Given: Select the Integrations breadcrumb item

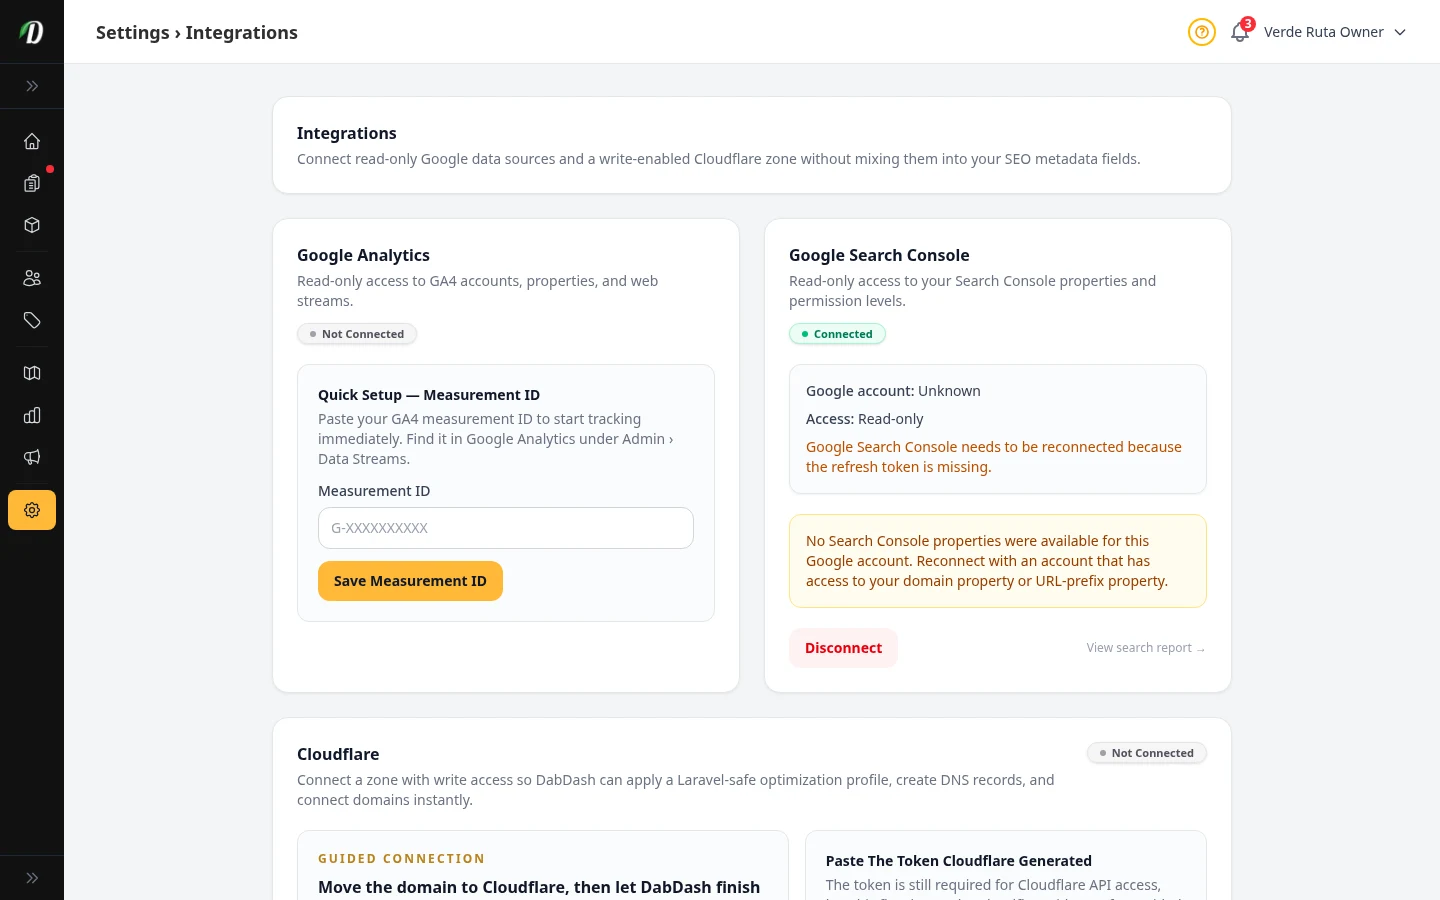Looking at the screenshot, I should (241, 32).
